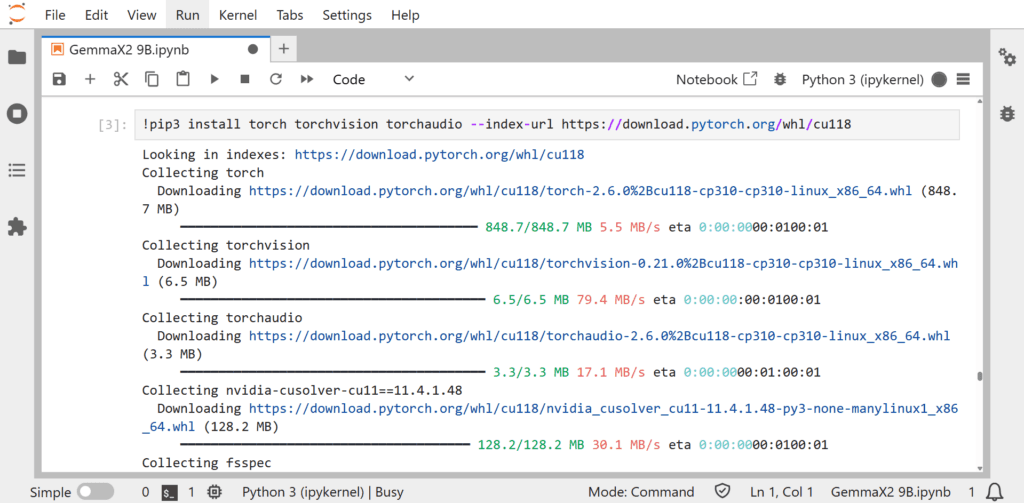Save the notebook with the disk icon

59,79
